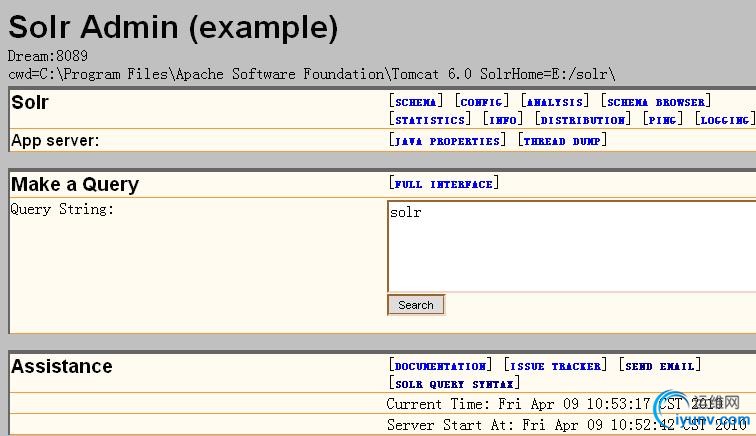Image resolution: width=756 pixels, height=436 pixels.
Task: Open the FULL INTERFACE query link
Action: click(444, 184)
